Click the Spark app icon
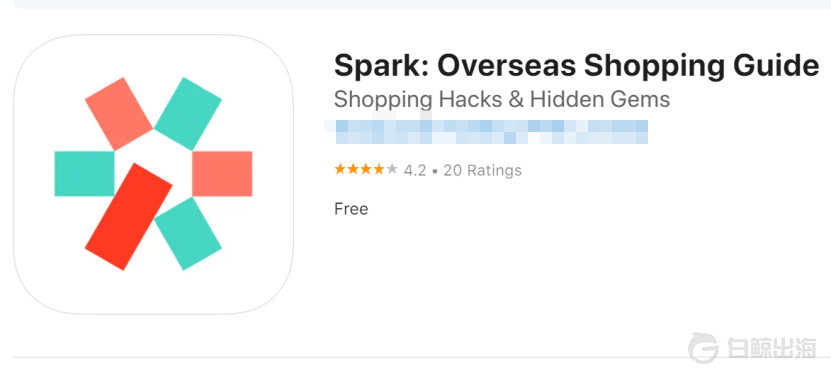This screenshot has height=379, width=831. tap(153, 174)
